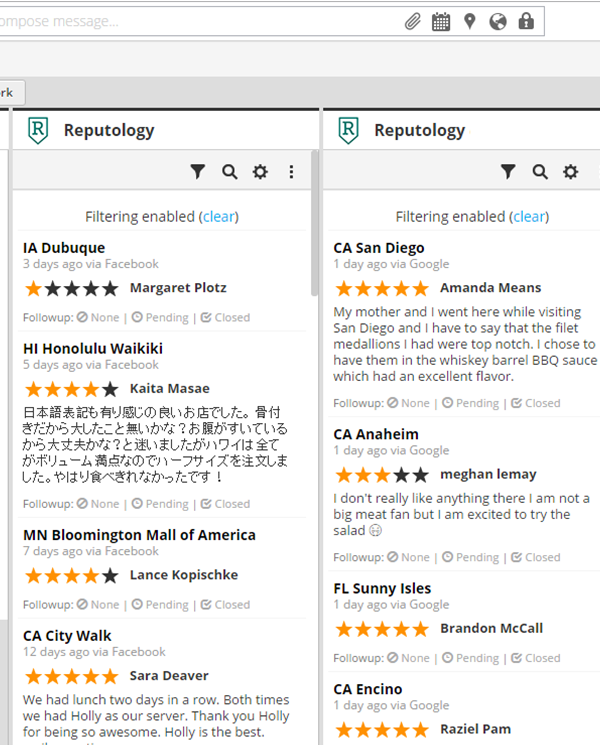
Task: Open CA San Diego review title
Action: (379, 248)
